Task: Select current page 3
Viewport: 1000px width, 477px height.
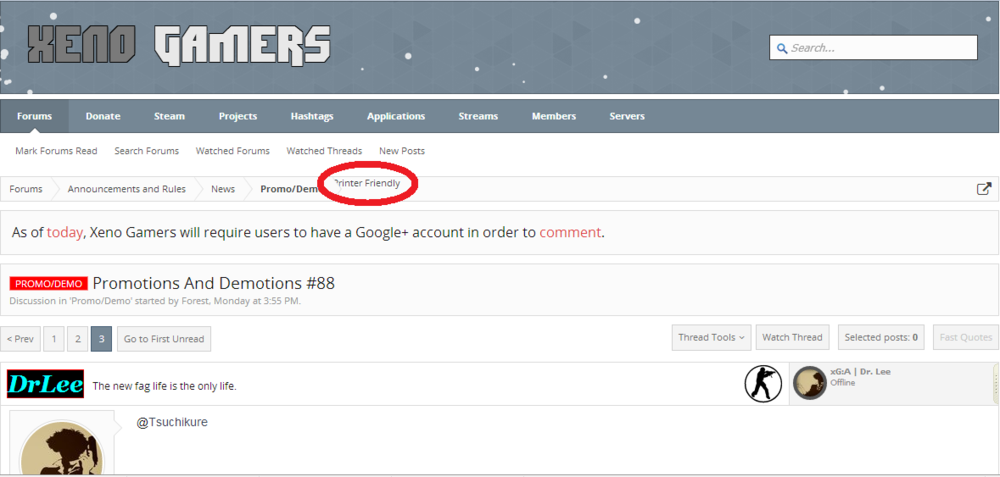Action: coord(101,339)
